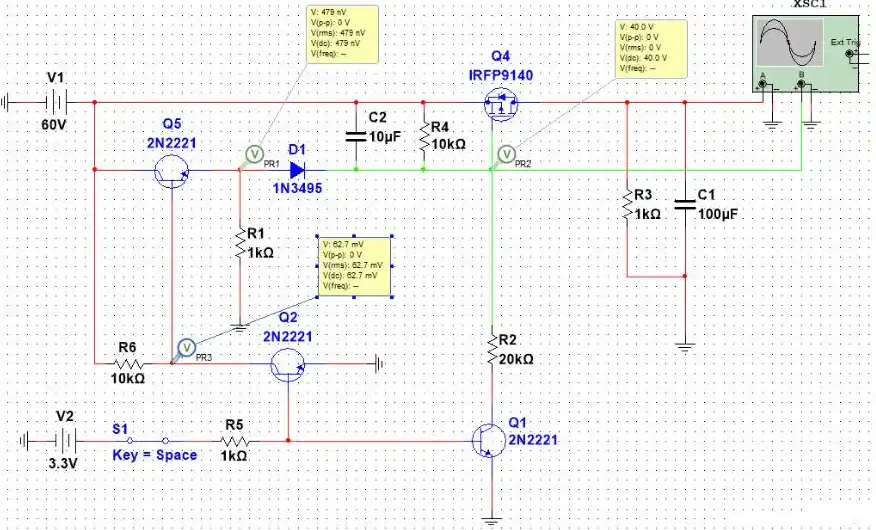This screenshot has width=876, height=530.
Task: Select resistor R6 10kΩ
Action: pos(128,364)
